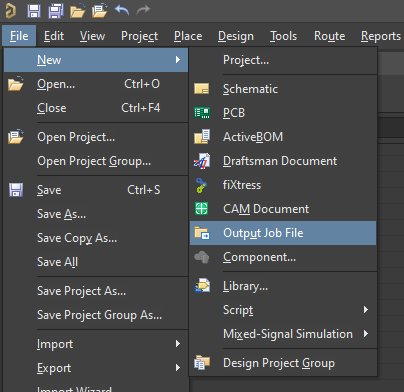This screenshot has width=404, height=392.
Task: Open the Place menu
Action: pos(188,36)
